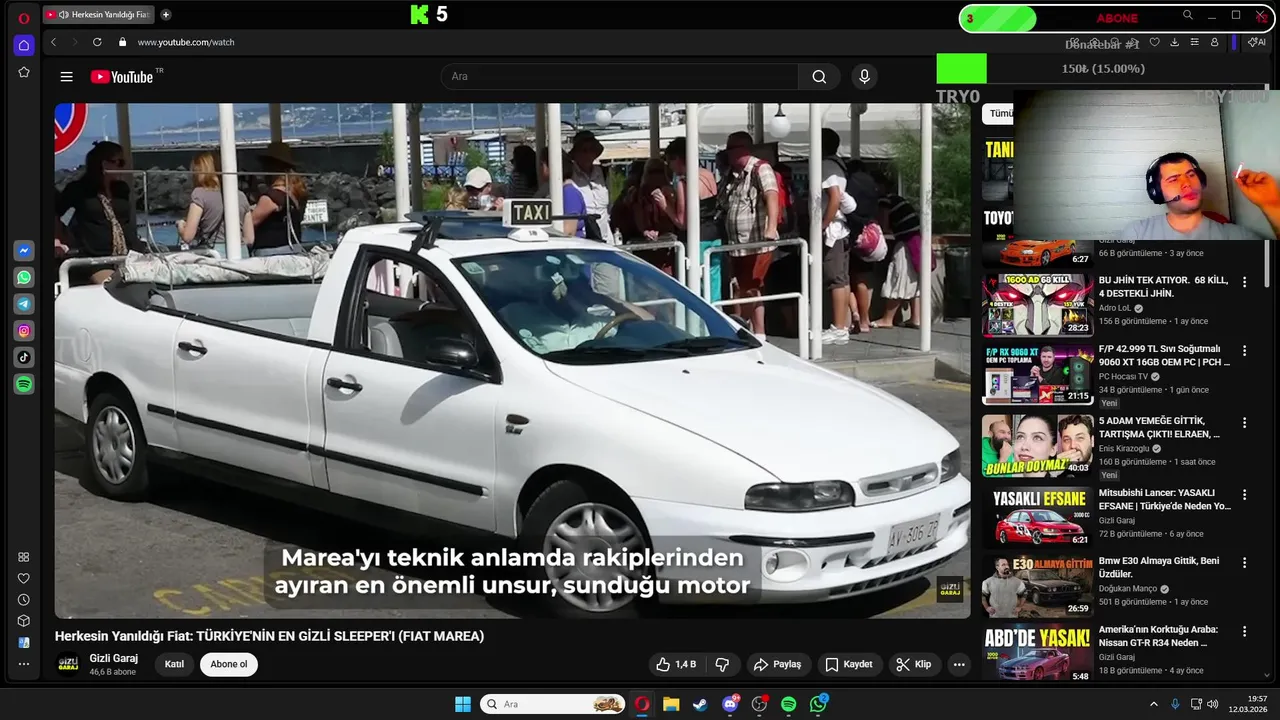The width and height of the screenshot is (1280, 720).
Task: Open new tab with plus button
Action: click(x=166, y=15)
